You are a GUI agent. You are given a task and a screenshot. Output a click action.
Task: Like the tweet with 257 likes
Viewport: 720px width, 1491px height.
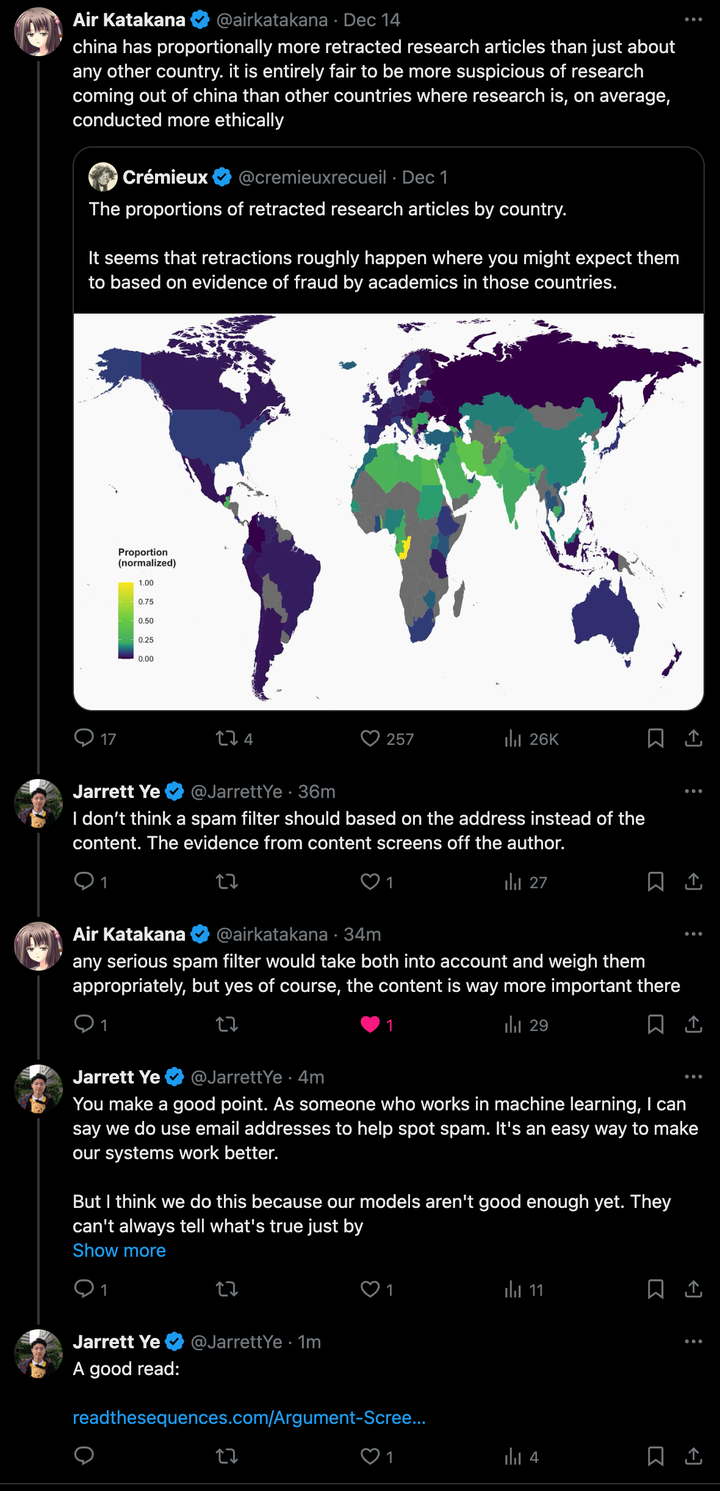point(370,738)
